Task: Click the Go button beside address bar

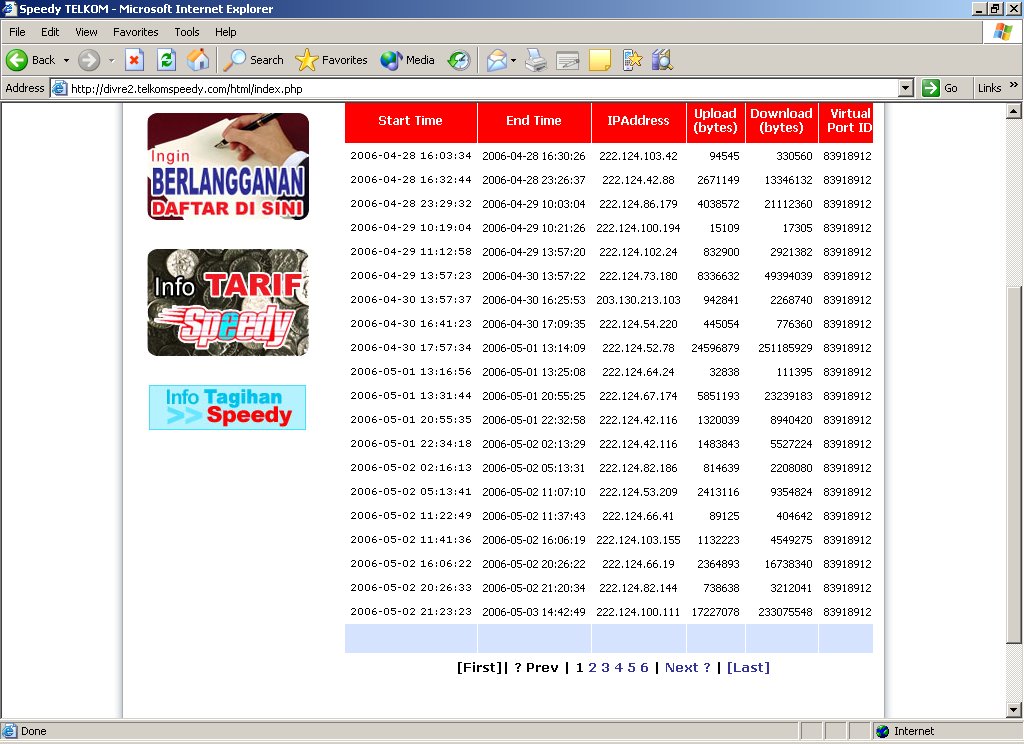Action: point(941,88)
